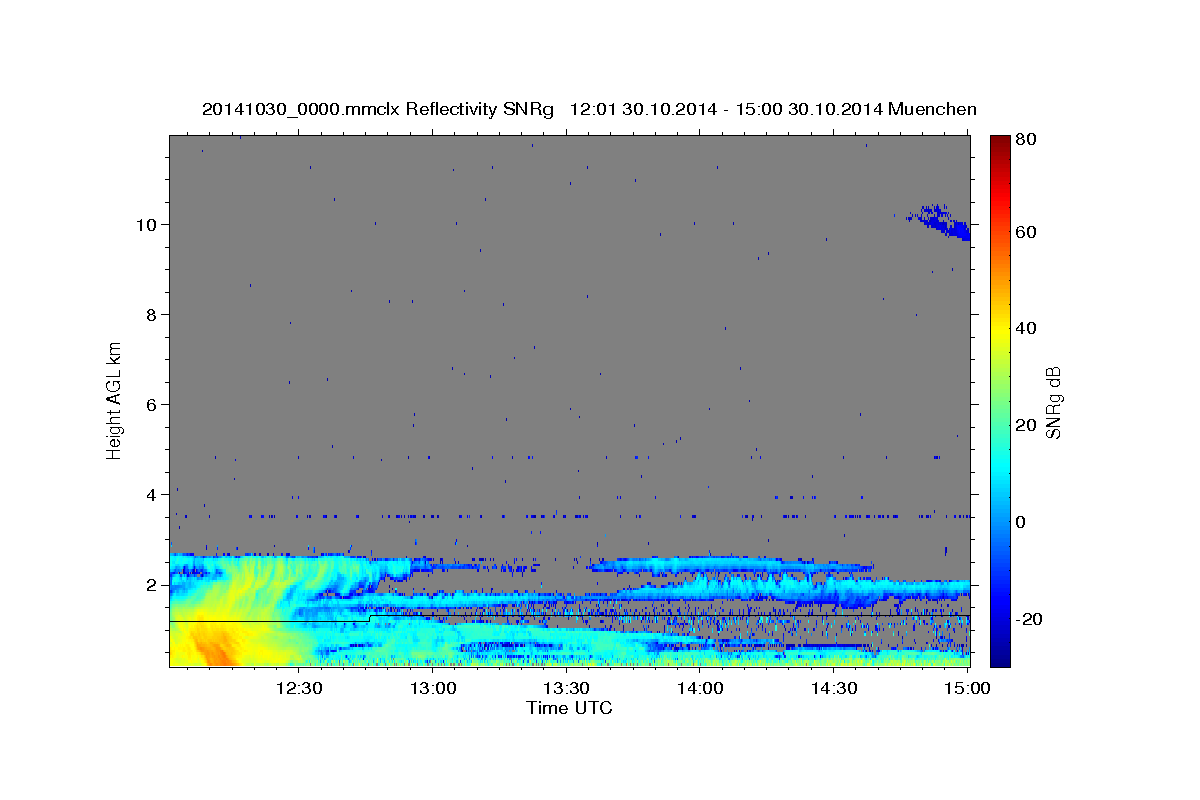Click the height label 6 on y-axis
This screenshot has height=800, width=1200.
pyautogui.click(x=152, y=405)
